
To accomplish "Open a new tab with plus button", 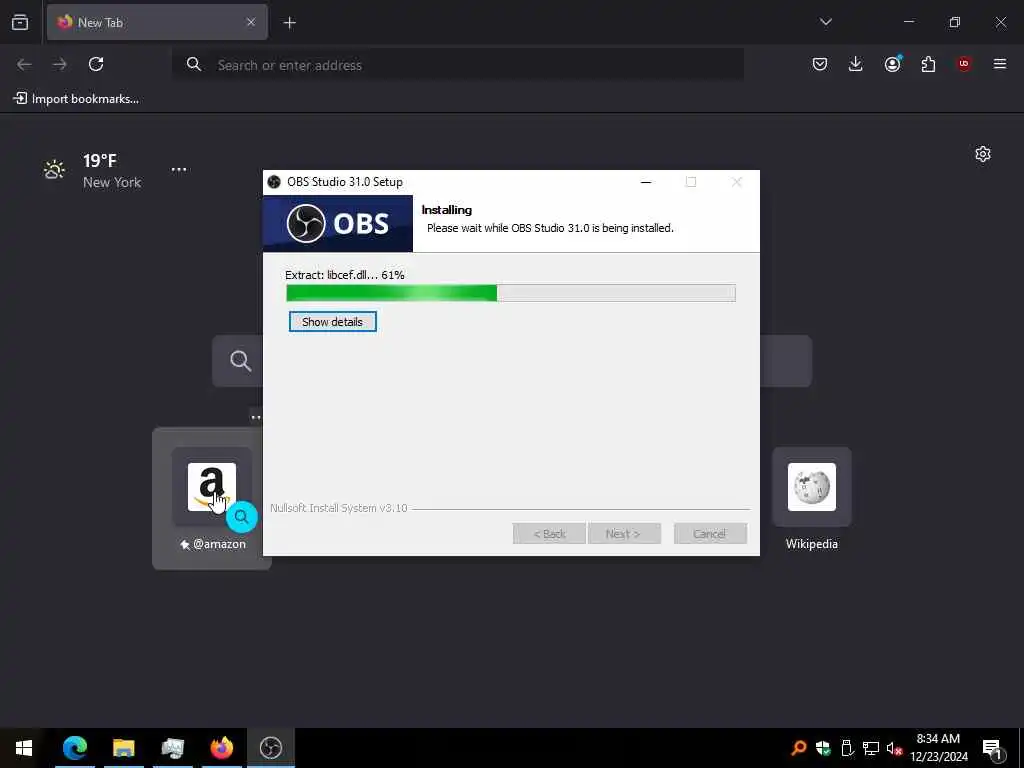I will 289,23.
